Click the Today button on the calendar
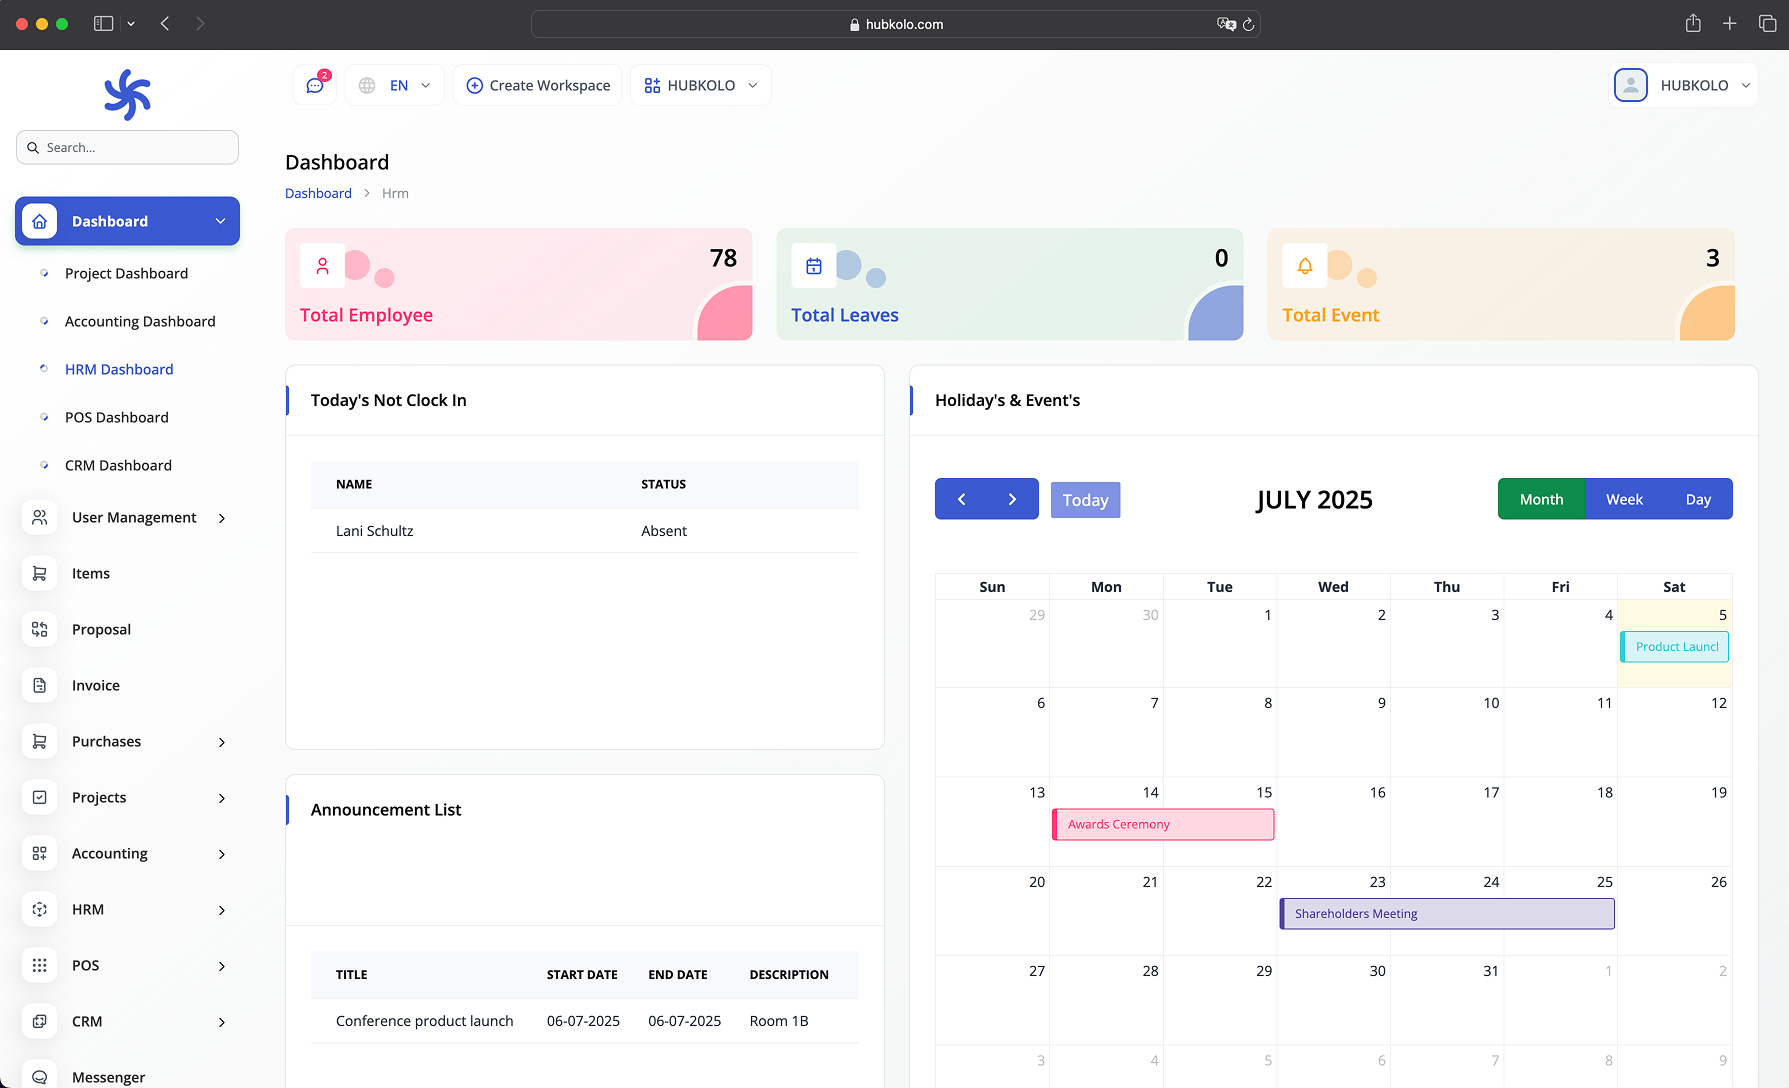 pos(1085,499)
